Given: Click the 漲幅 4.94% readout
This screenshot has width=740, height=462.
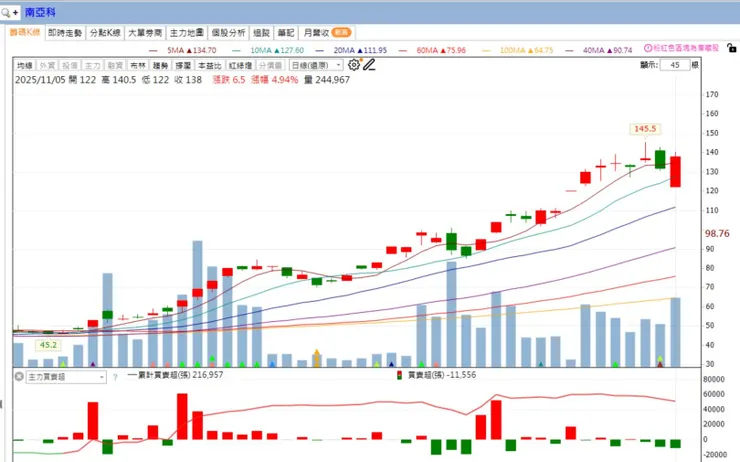Looking at the screenshot, I should pos(274,80).
